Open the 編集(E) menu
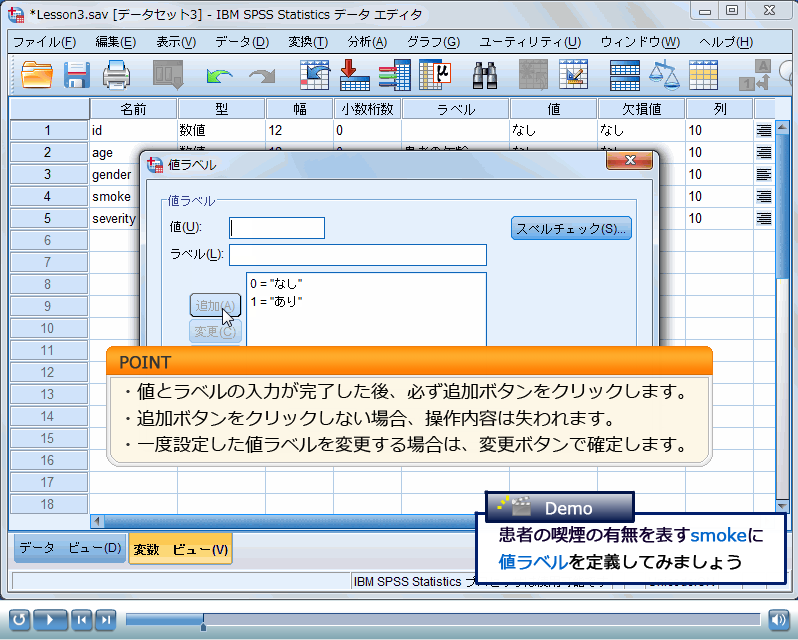 click(x=116, y=42)
